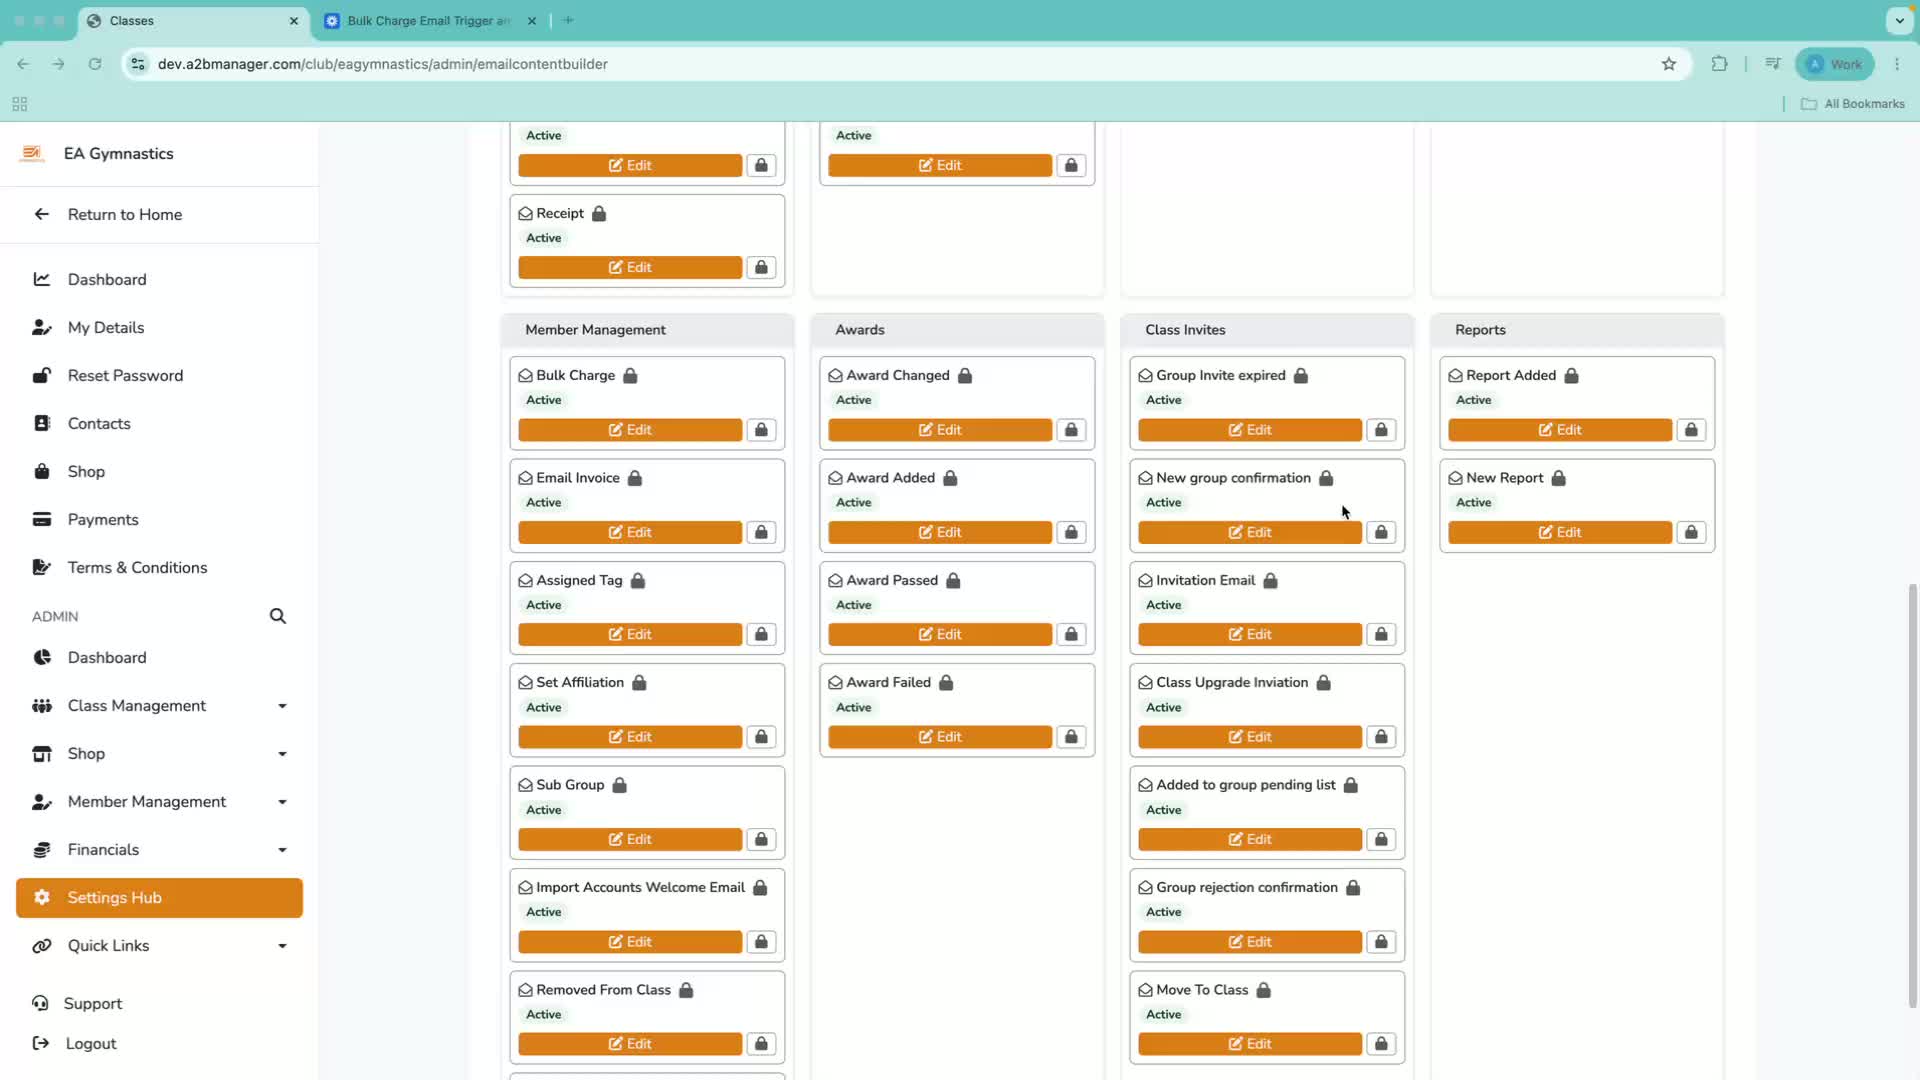Click envelope icon beside Group rejection confirmation
Image resolution: width=1920 pixels, height=1080 pixels.
pos(1145,888)
